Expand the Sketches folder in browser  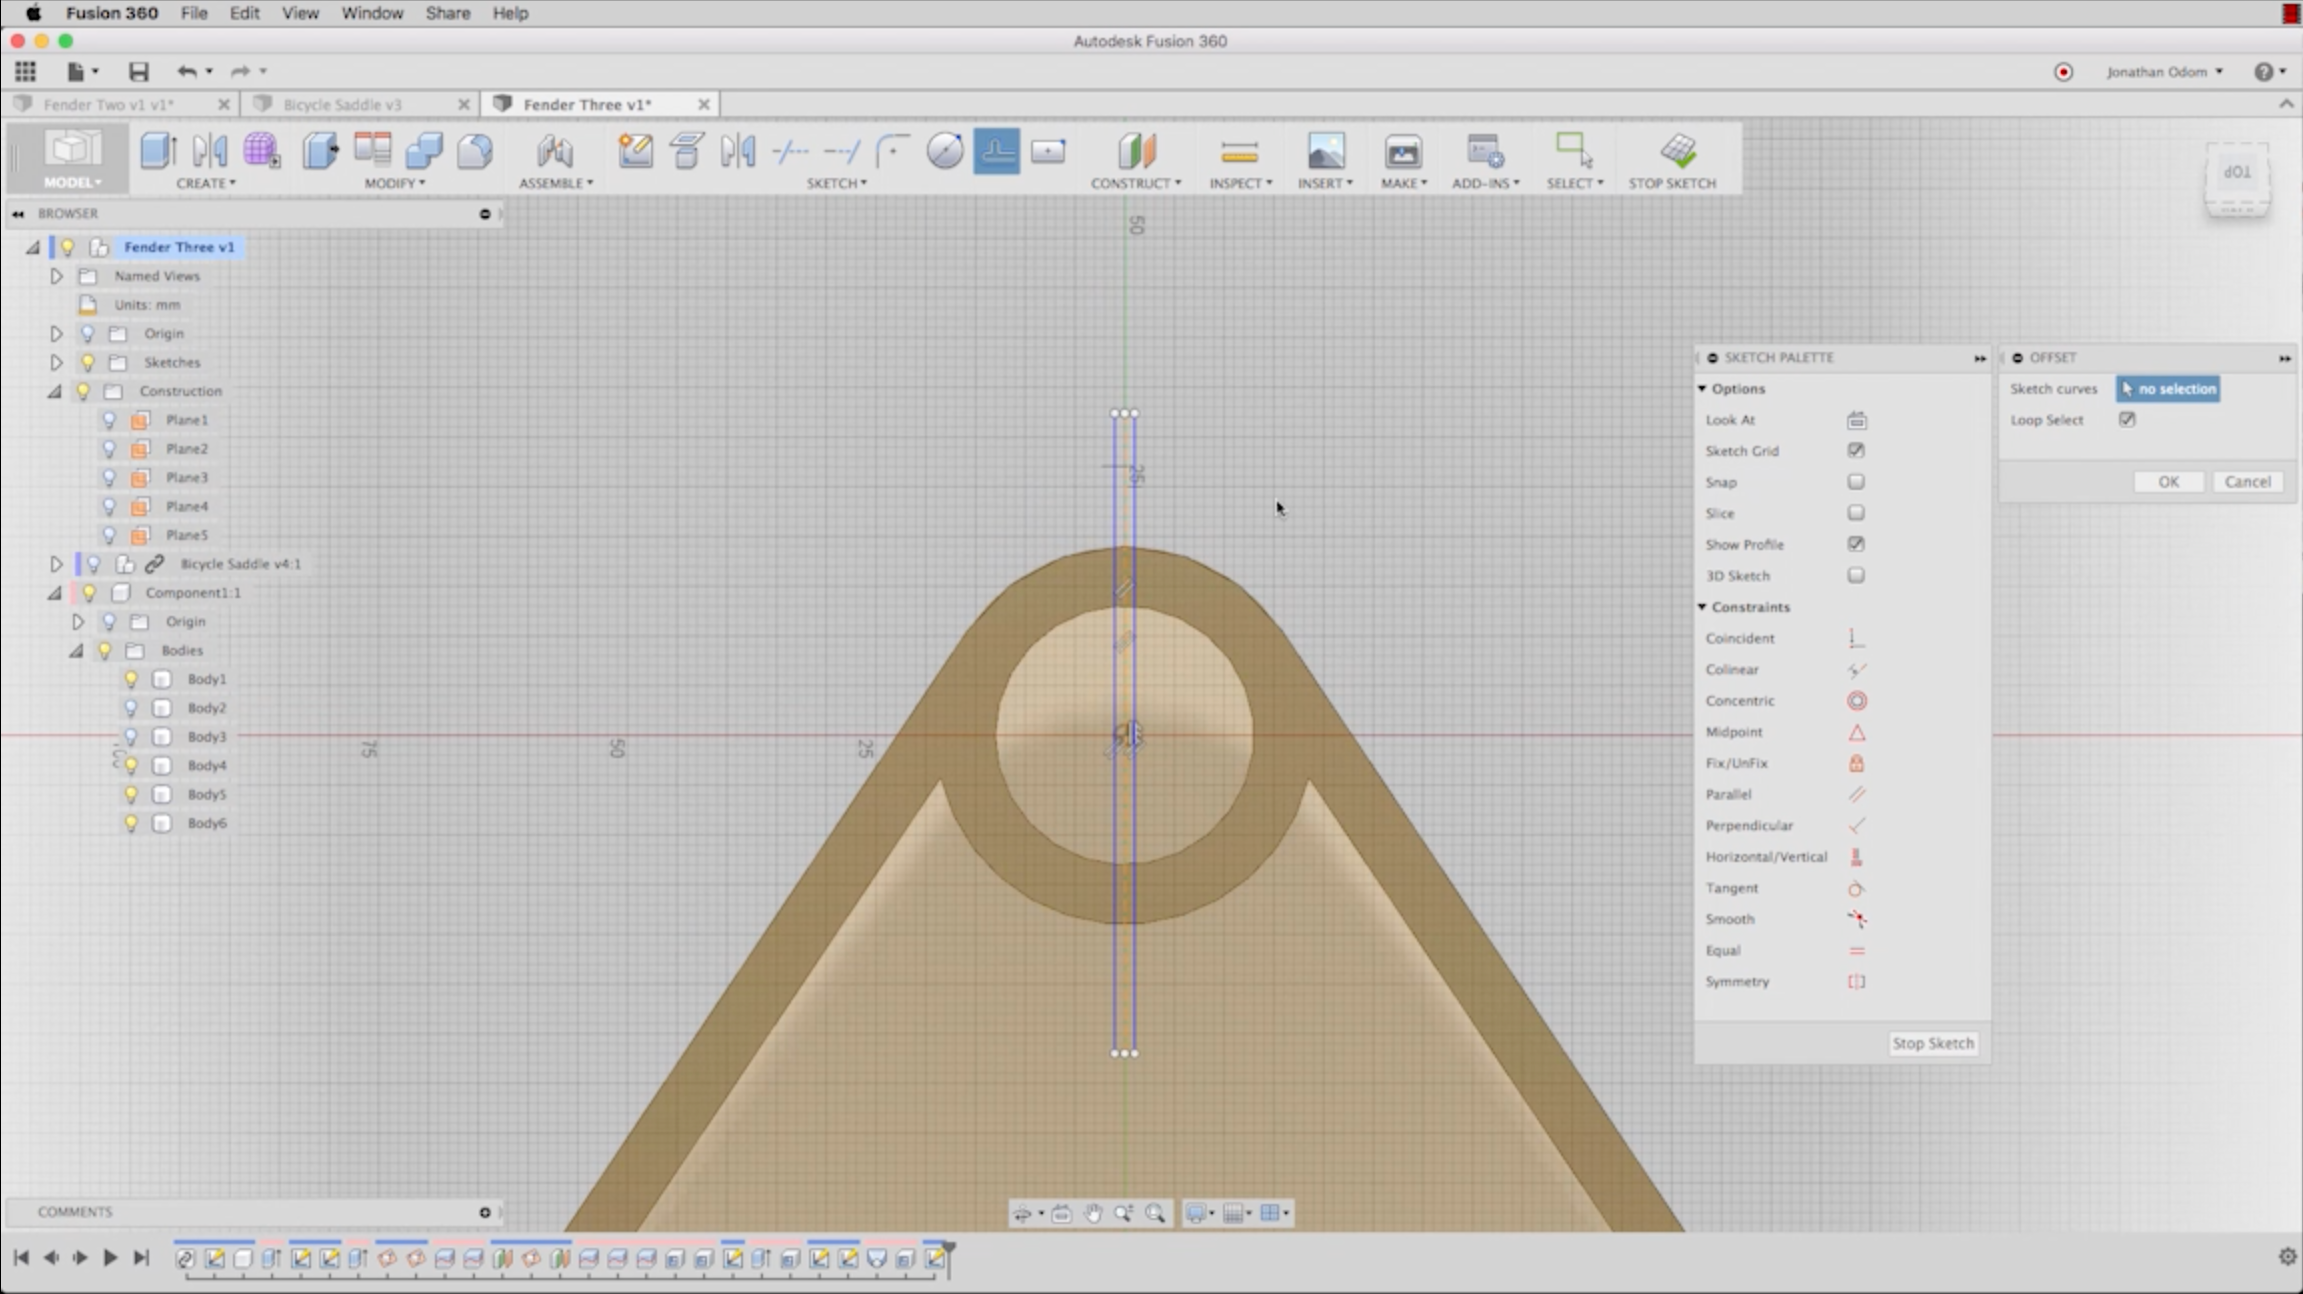pos(56,362)
